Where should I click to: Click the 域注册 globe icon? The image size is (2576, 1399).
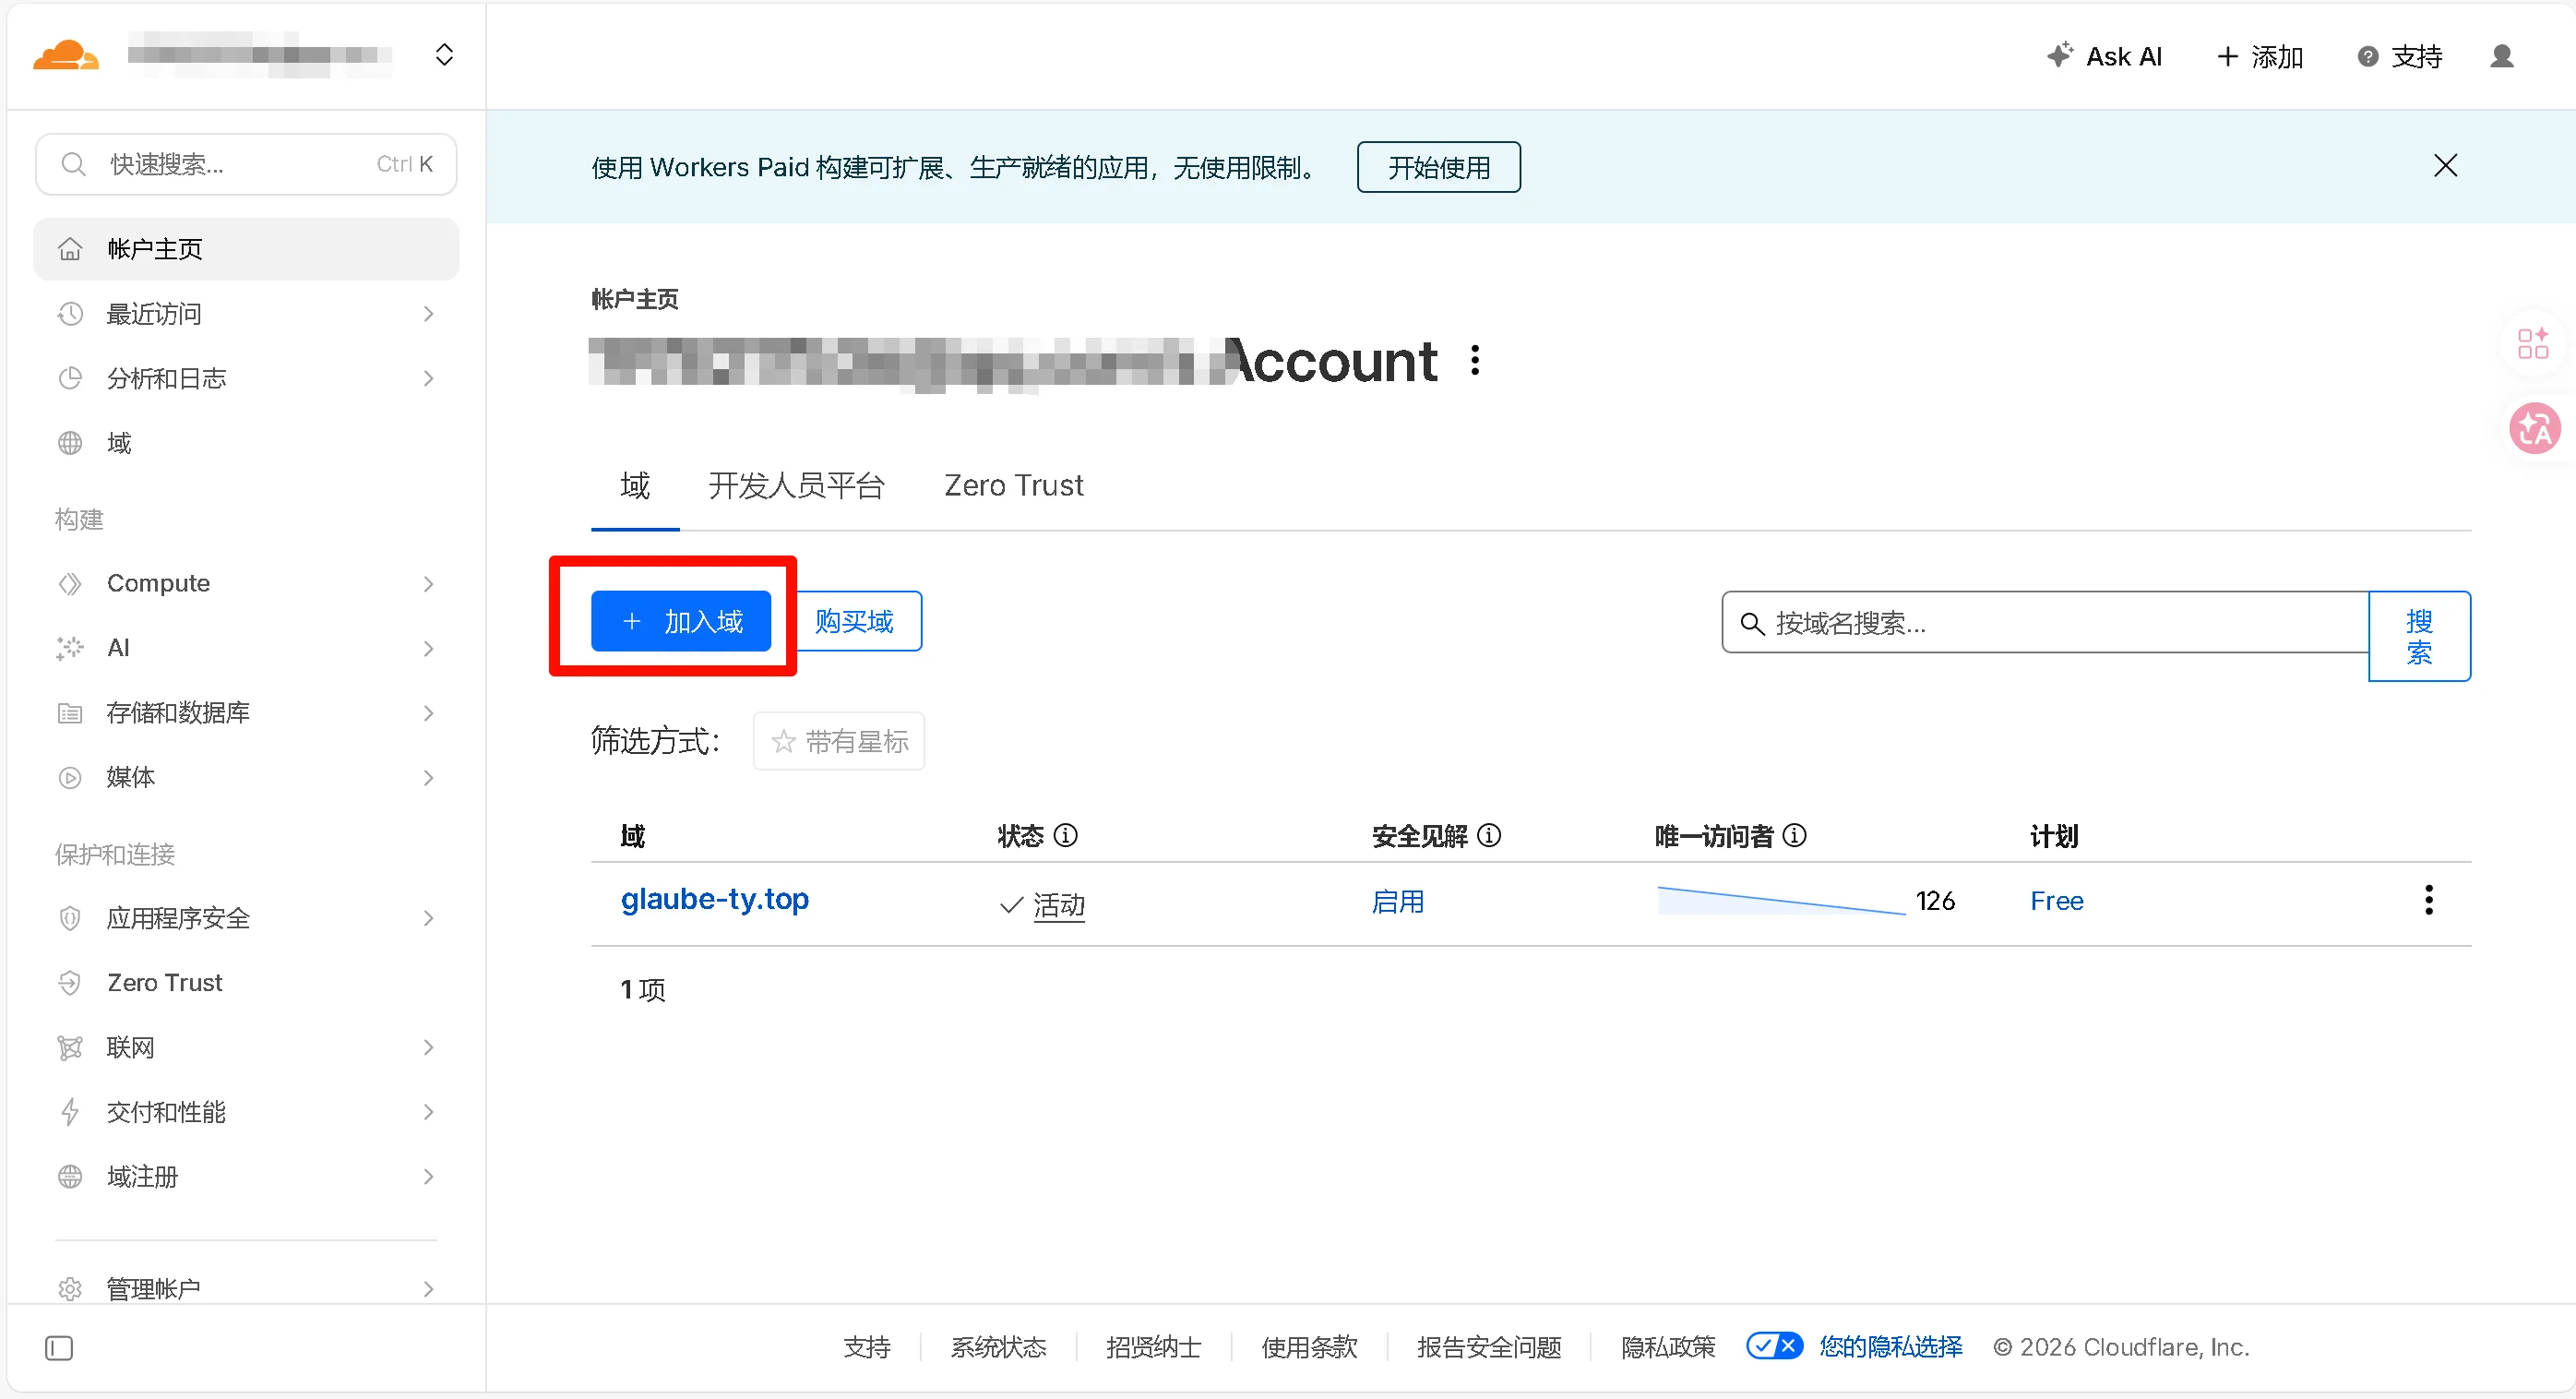70,1176
